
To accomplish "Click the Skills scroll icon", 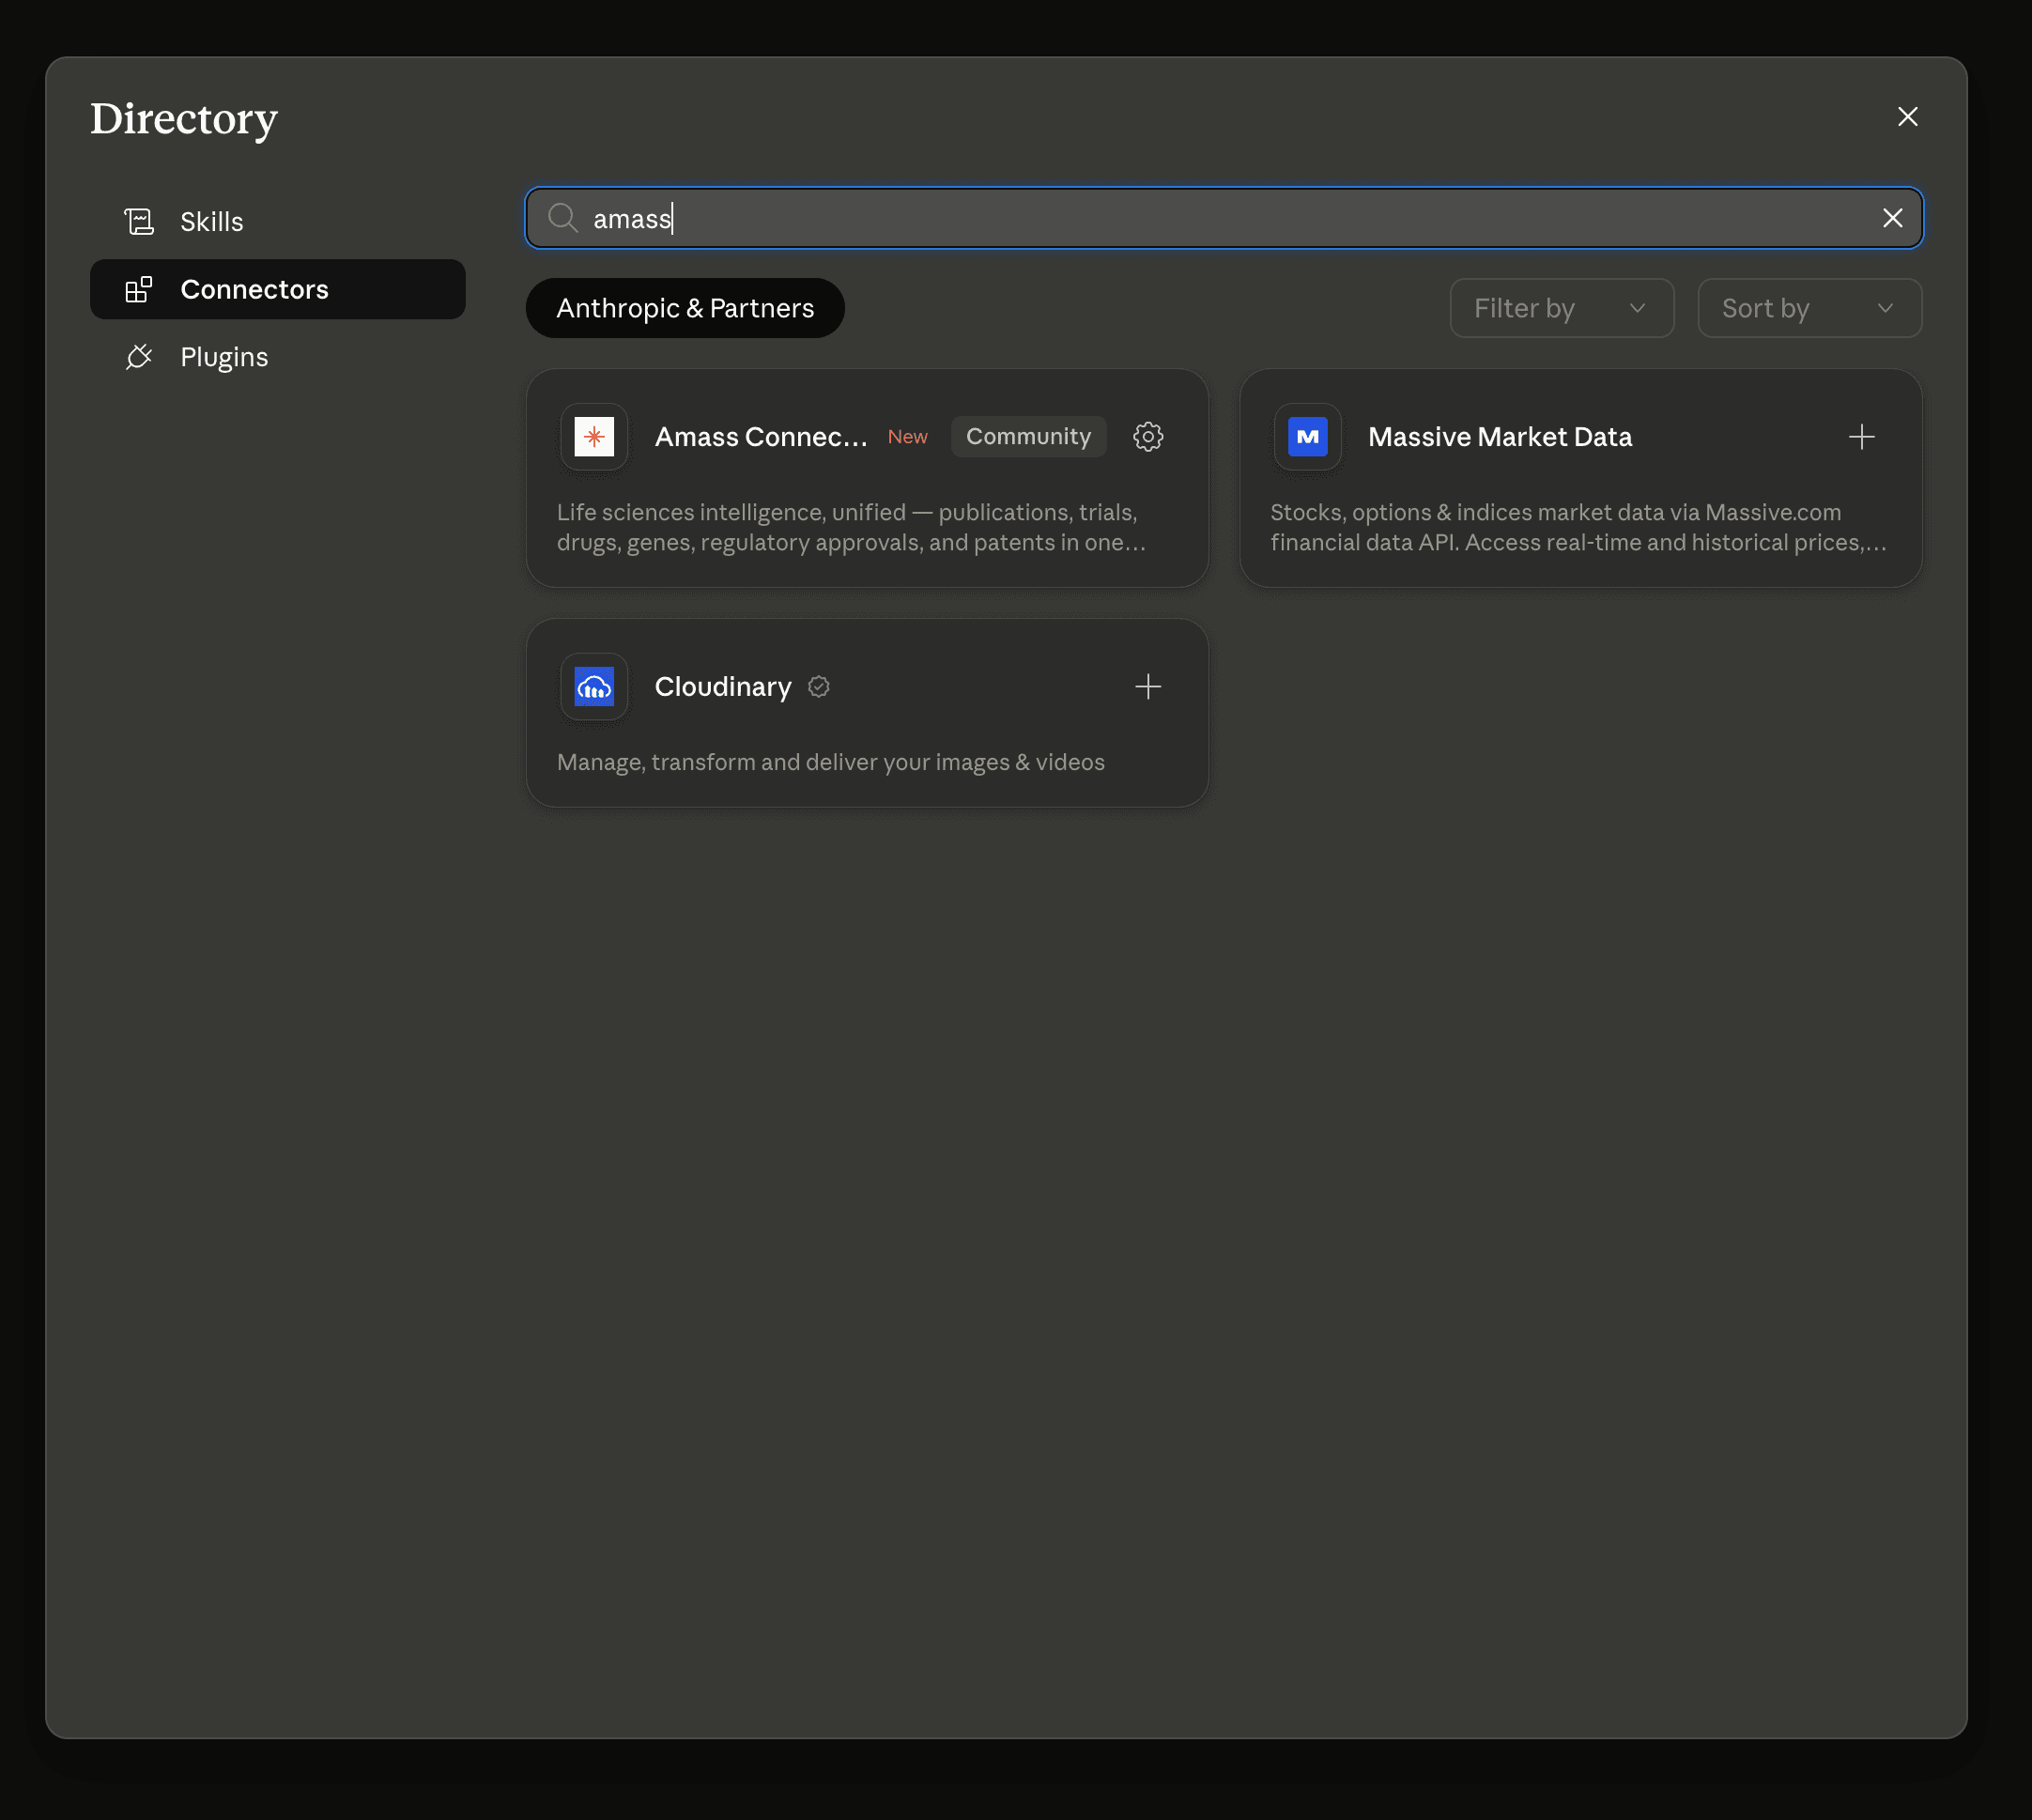I will [139, 221].
